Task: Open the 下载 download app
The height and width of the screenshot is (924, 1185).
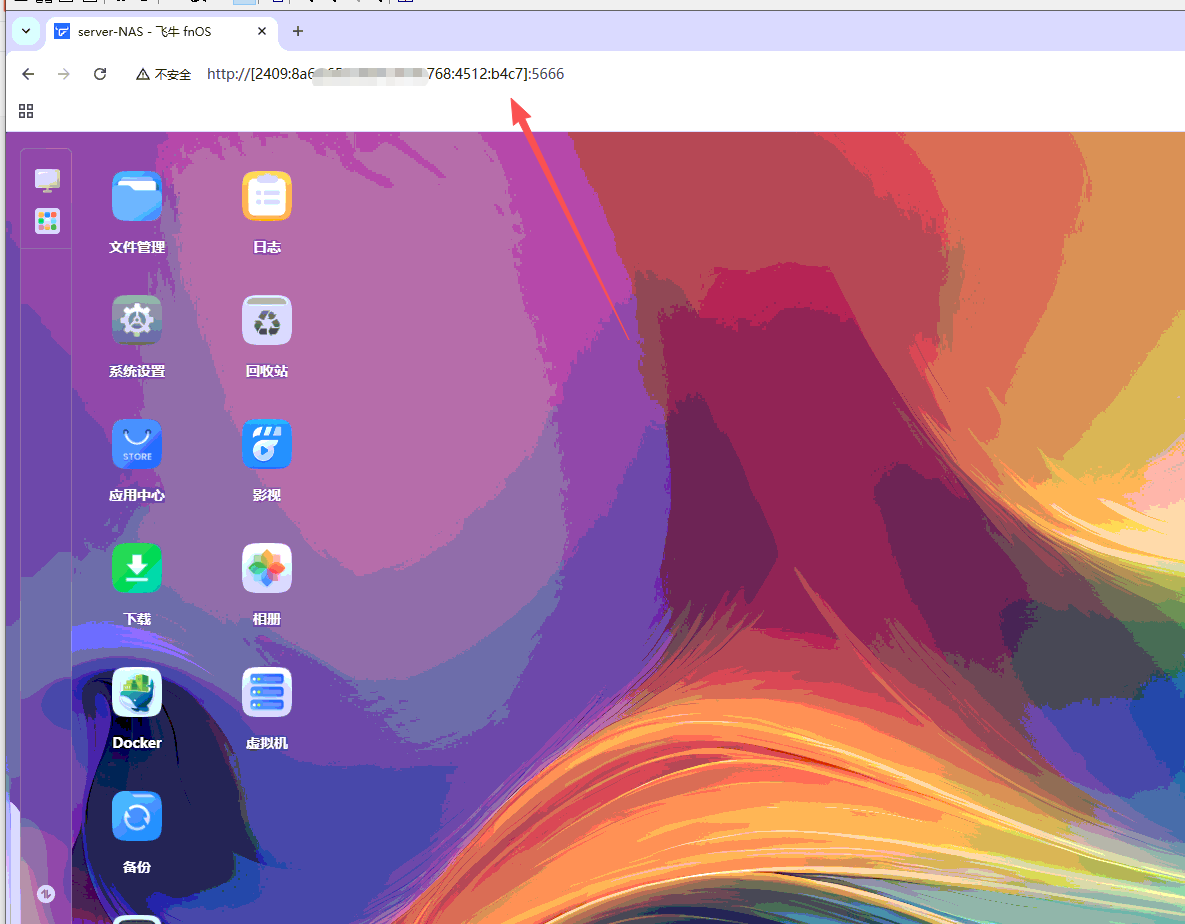Action: (137, 568)
